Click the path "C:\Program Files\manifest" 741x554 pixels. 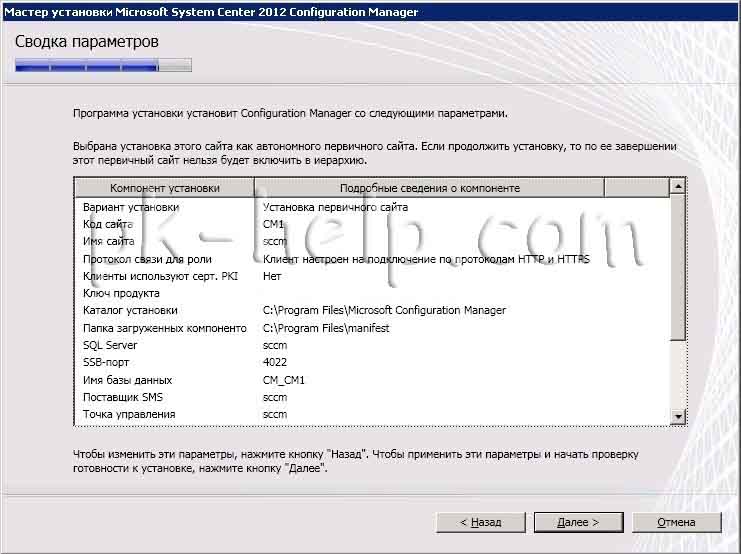326,328
